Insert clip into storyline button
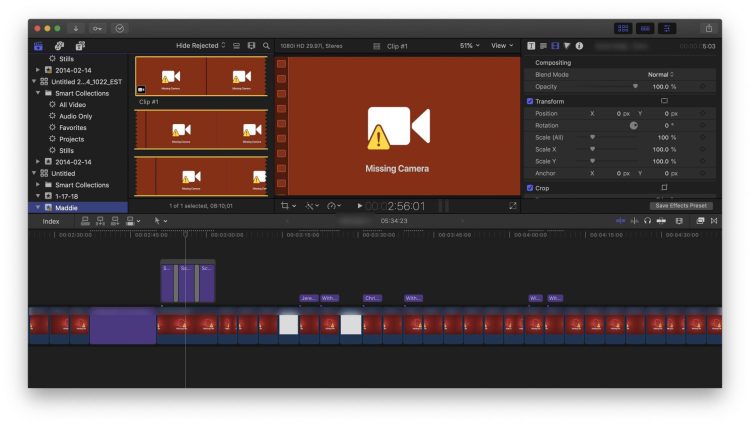The image size is (750, 421). coord(100,221)
